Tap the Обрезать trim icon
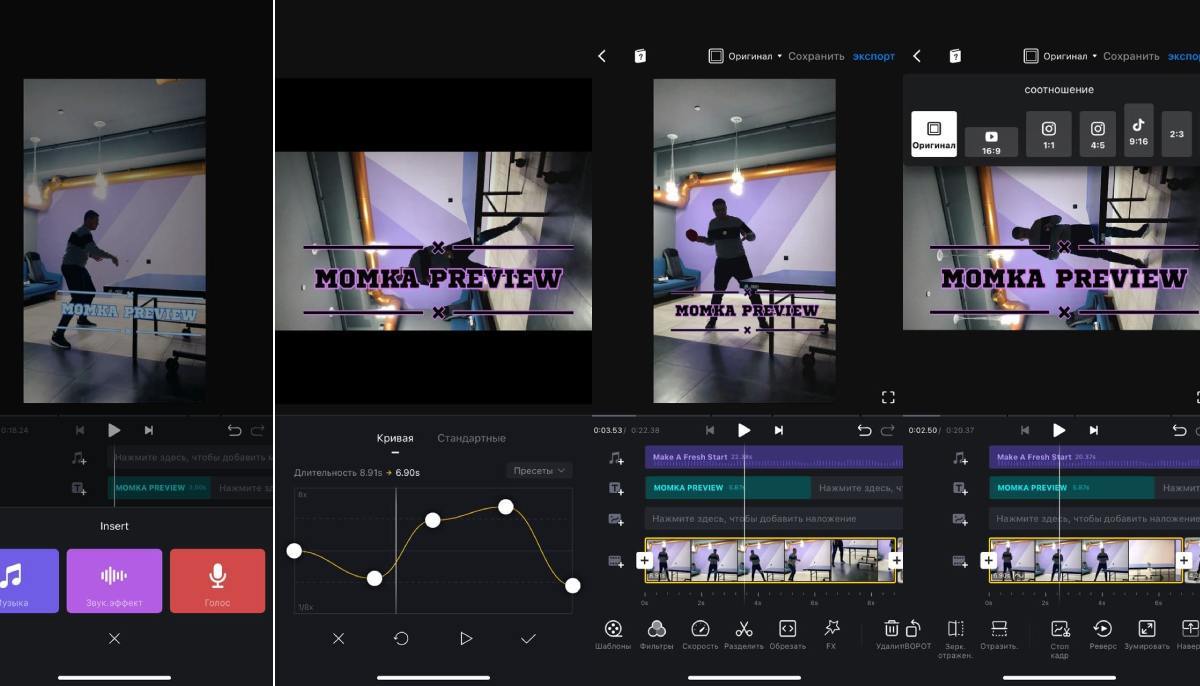Viewport: 1200px width, 686px height. [787, 630]
